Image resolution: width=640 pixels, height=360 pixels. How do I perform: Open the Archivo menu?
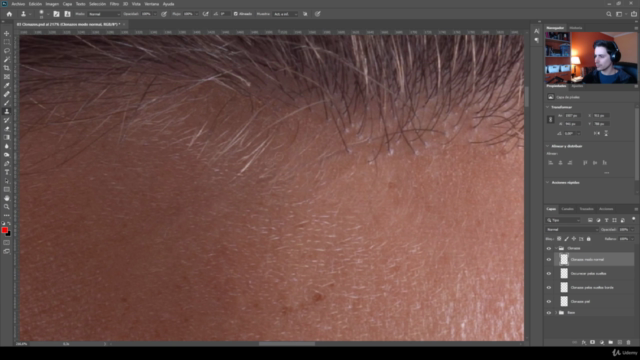pos(18,4)
